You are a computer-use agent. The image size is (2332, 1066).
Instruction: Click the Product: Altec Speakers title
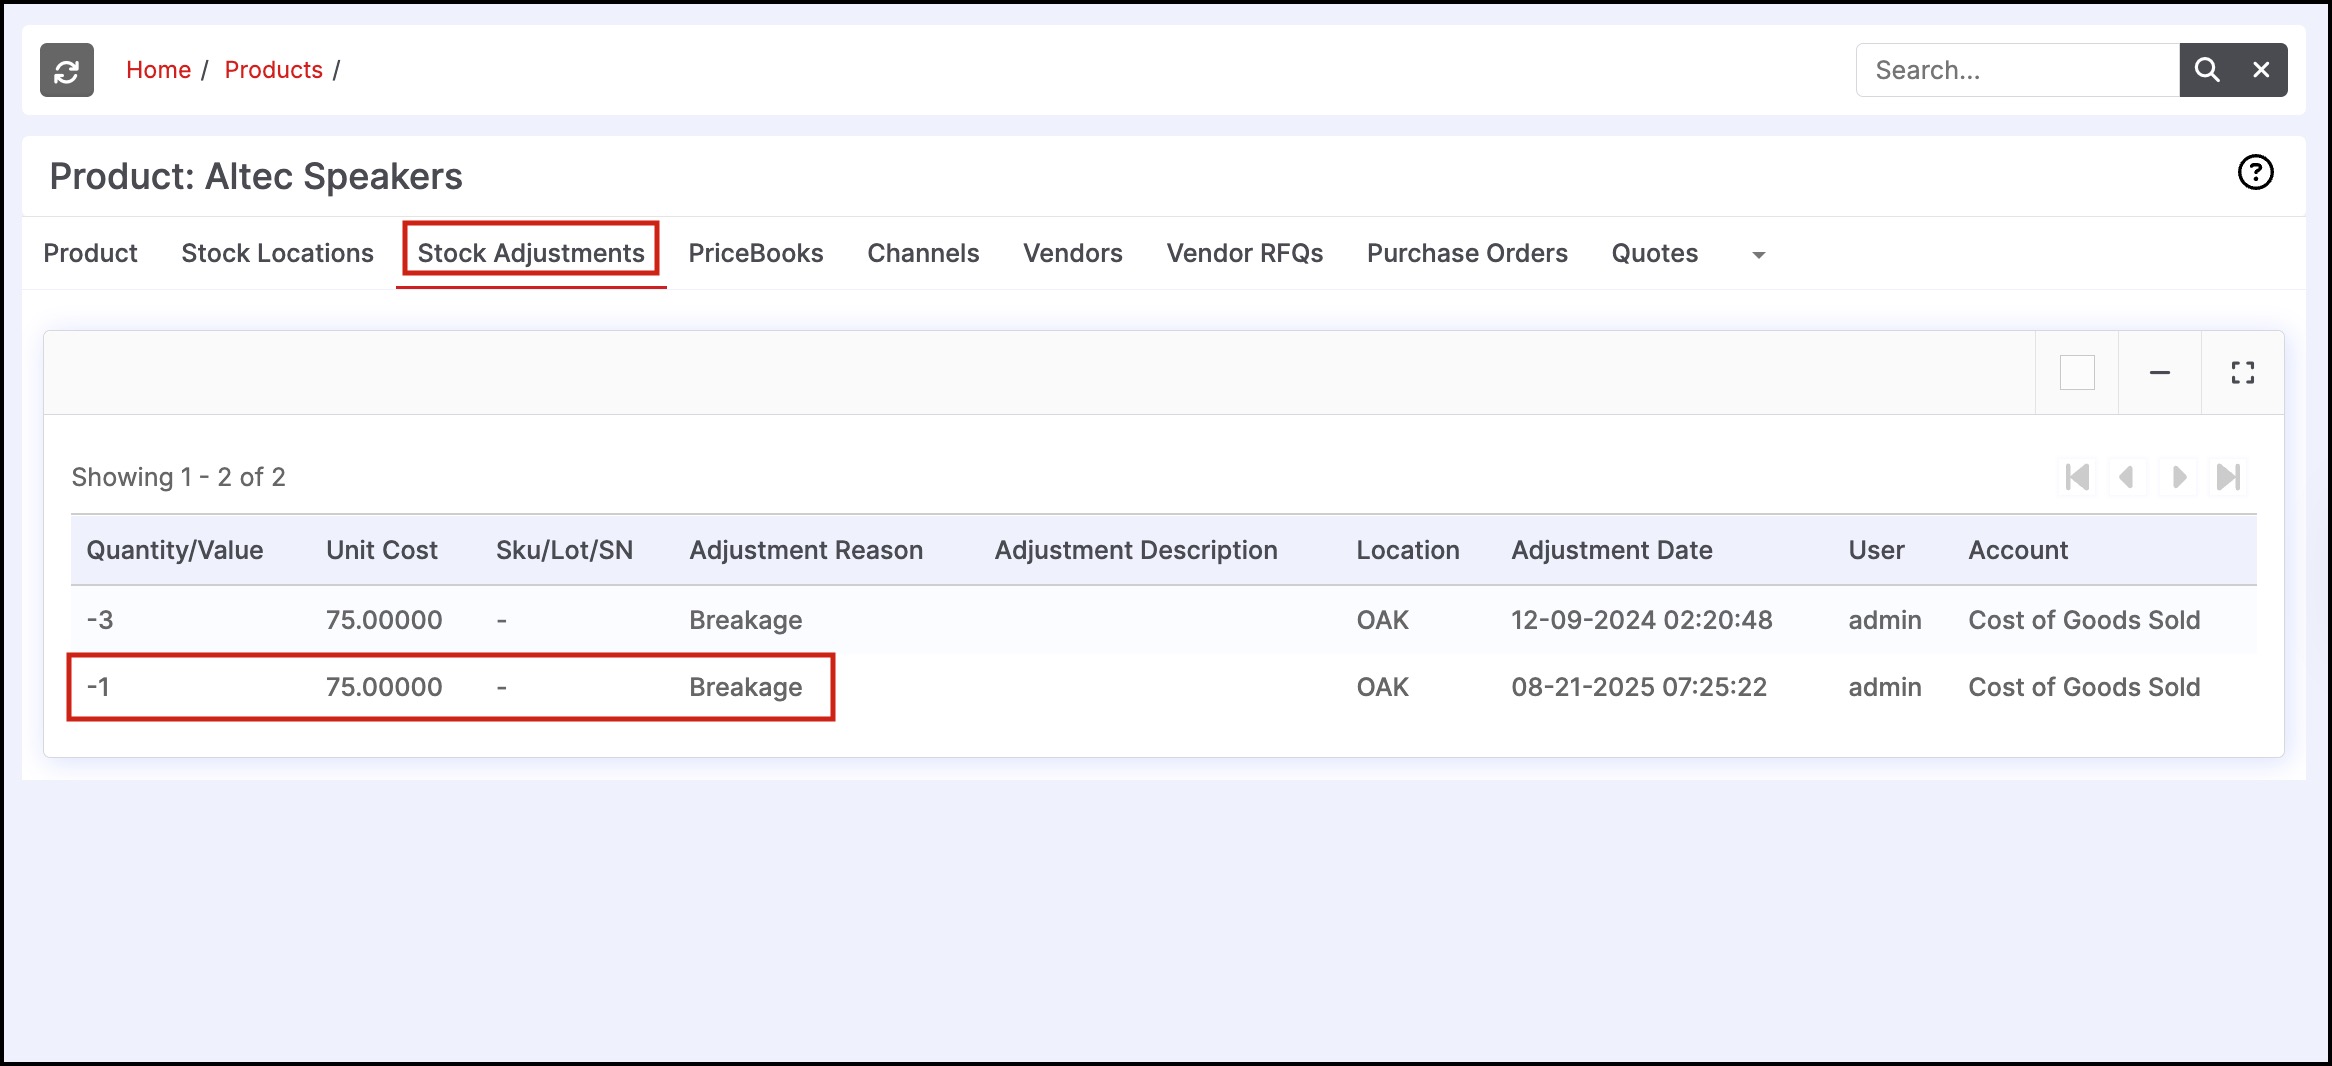[x=256, y=176]
